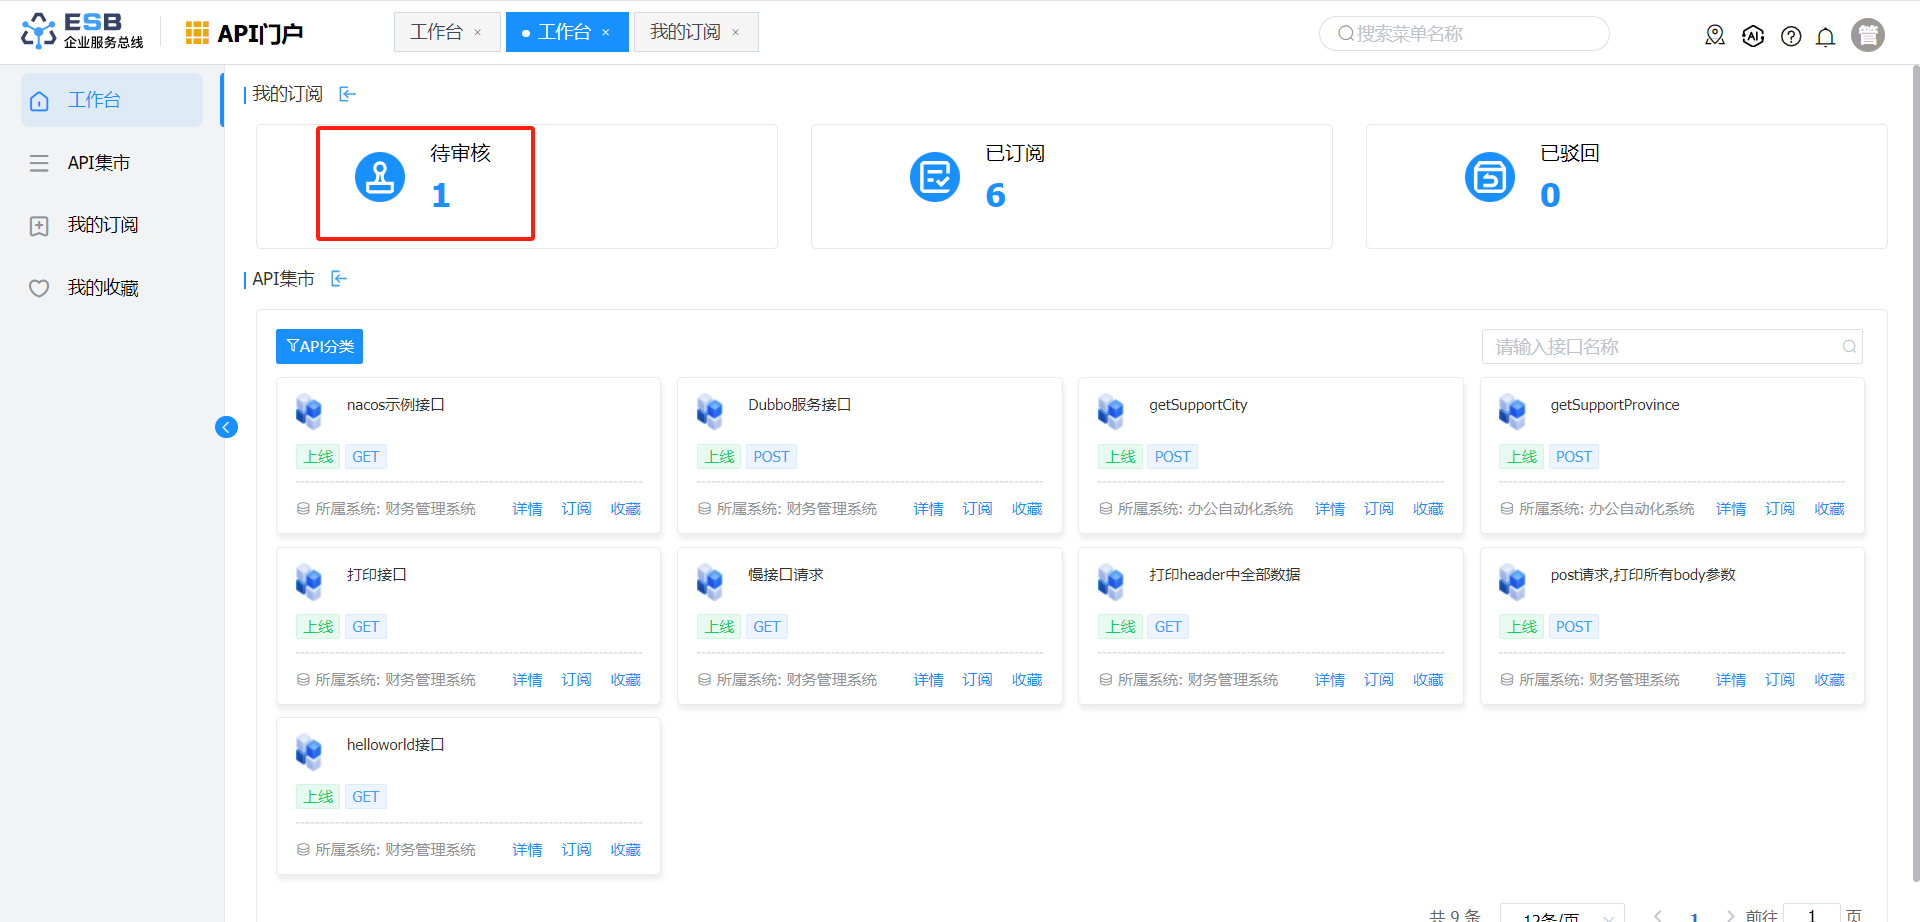Open the page size selector dropdown
This screenshot has width=1920, height=922.
pos(1562,914)
